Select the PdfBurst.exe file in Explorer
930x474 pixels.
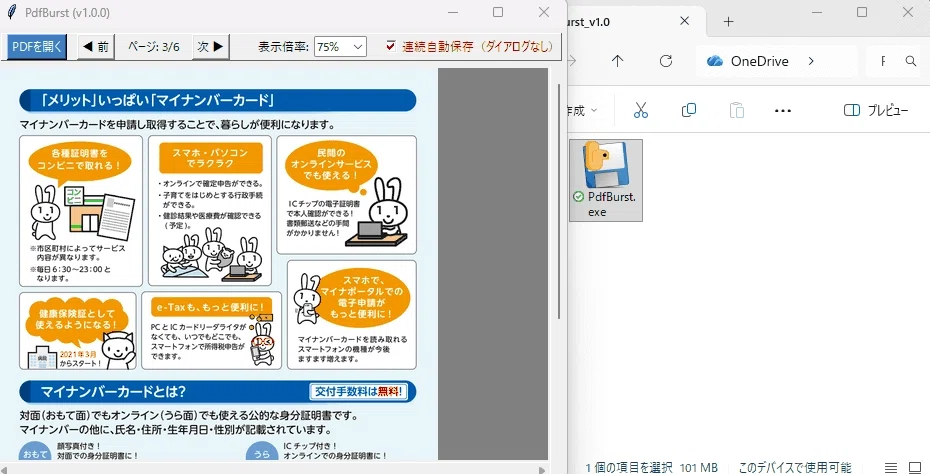pyautogui.click(x=606, y=180)
